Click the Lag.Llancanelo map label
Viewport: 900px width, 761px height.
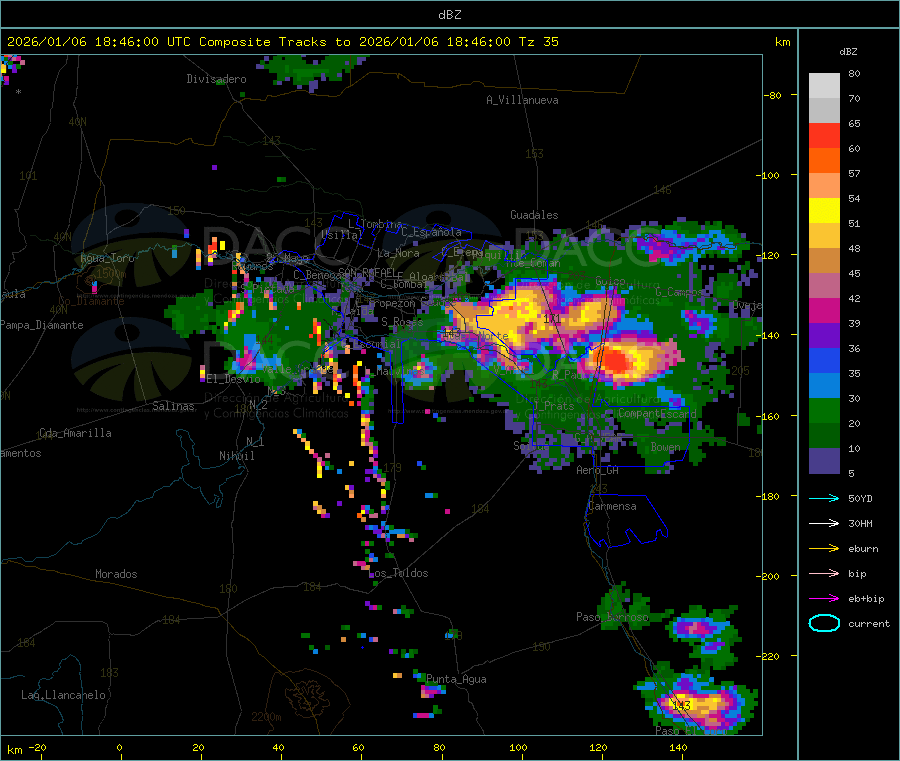pyautogui.click(x=64, y=695)
